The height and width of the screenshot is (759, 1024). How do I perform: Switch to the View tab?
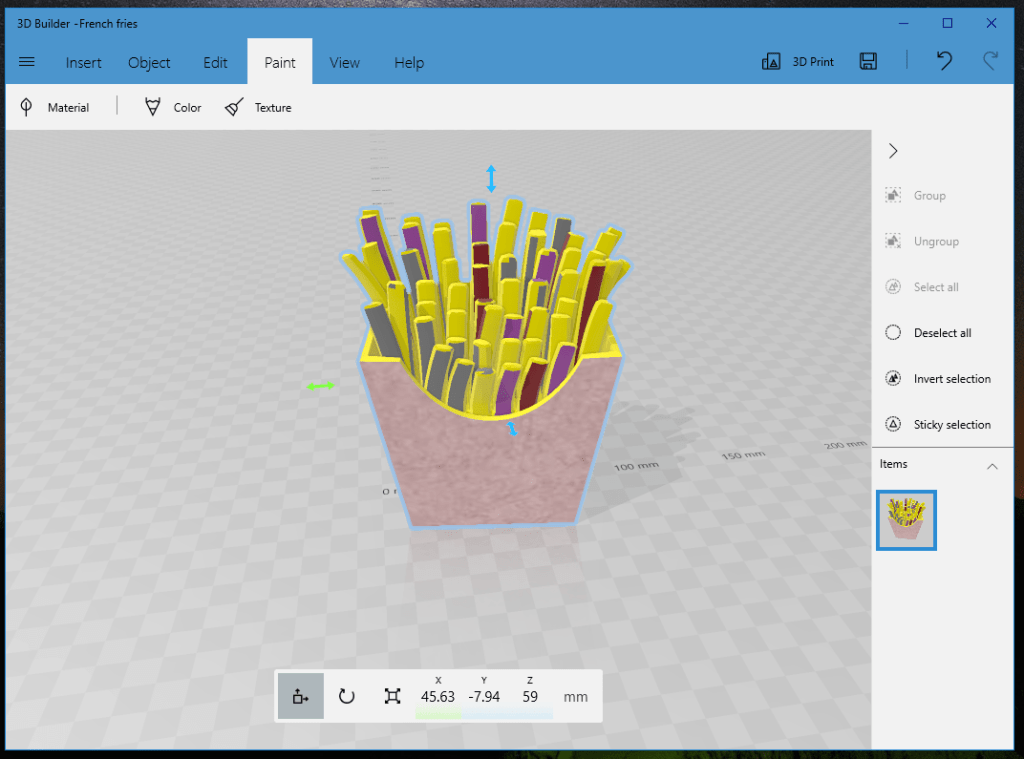(344, 62)
